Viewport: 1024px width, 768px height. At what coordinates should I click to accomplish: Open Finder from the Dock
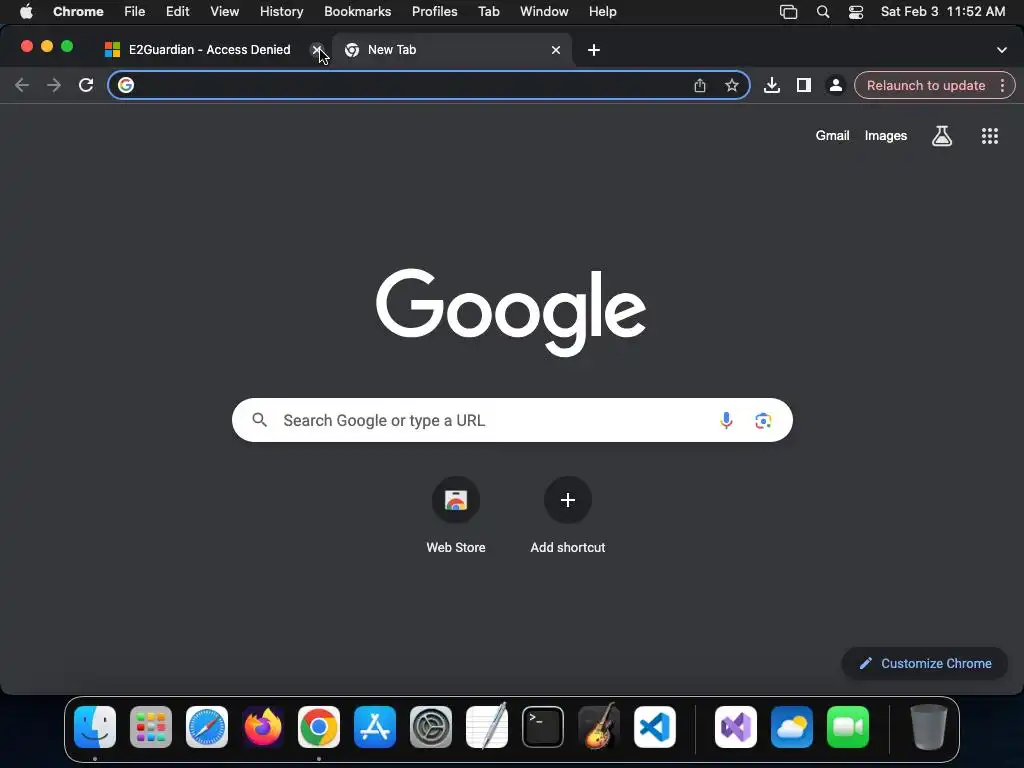click(x=95, y=727)
